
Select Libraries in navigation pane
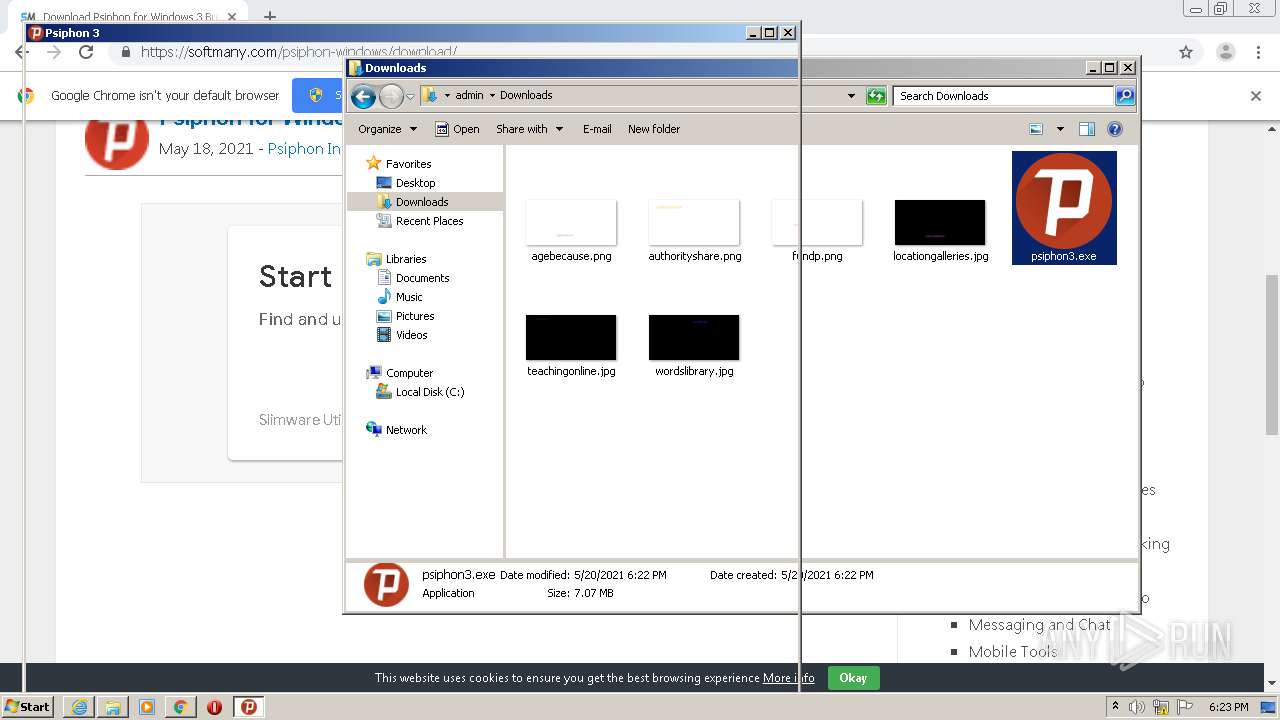tap(406, 259)
